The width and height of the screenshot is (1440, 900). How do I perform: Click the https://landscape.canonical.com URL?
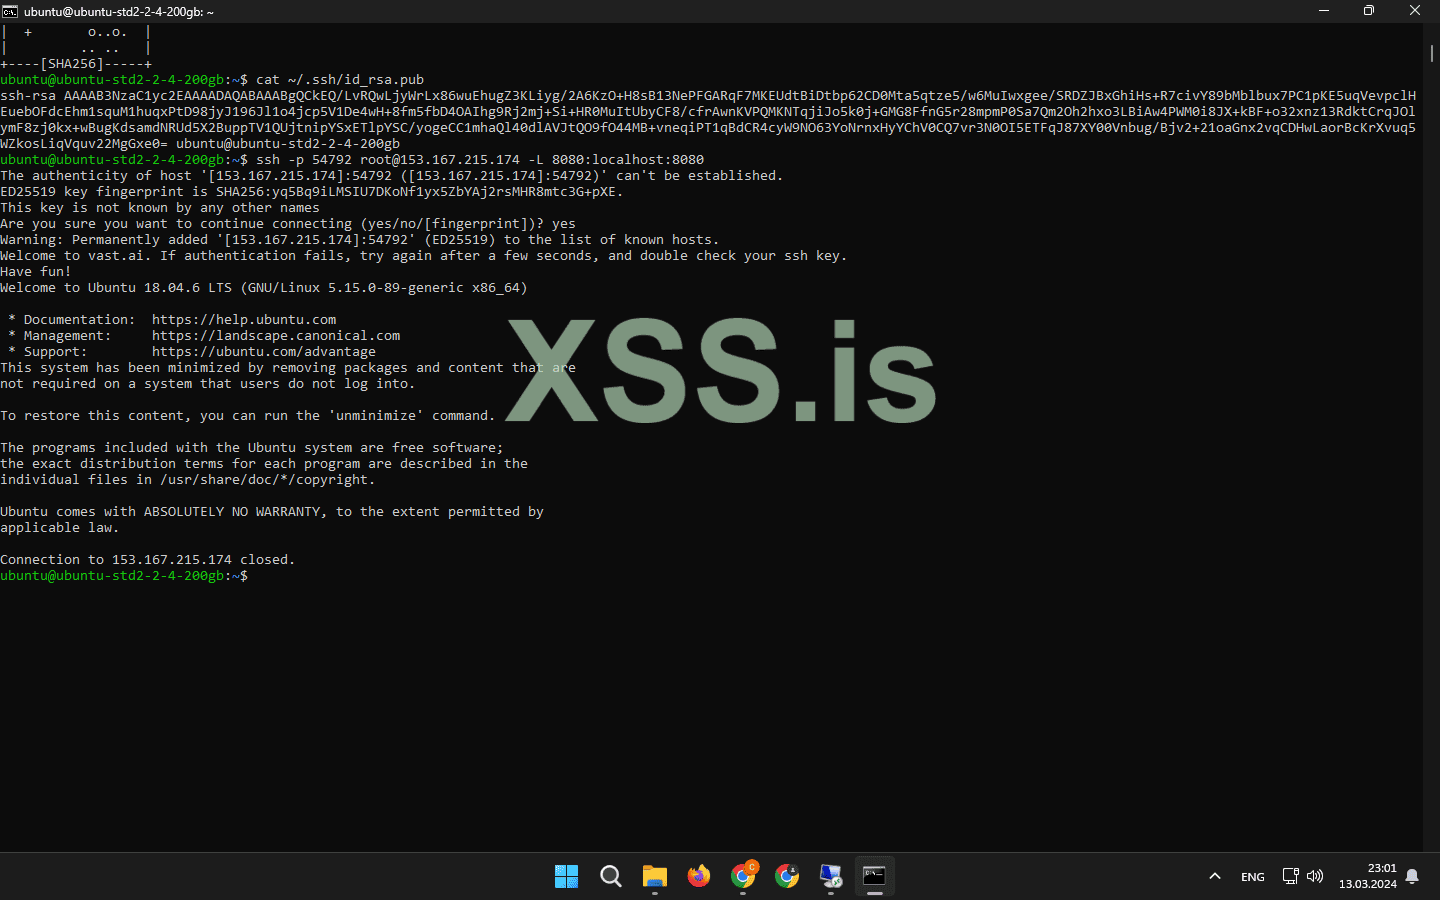[x=276, y=336]
